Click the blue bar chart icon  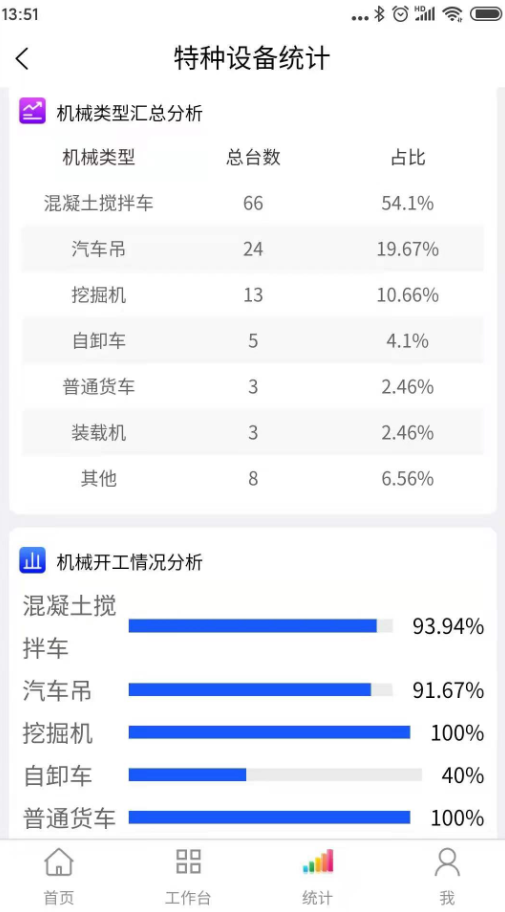(x=33, y=560)
